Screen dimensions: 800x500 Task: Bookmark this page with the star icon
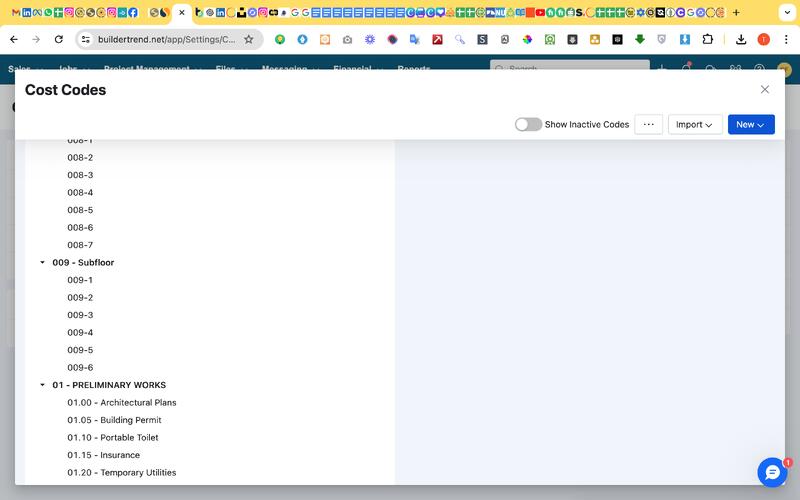click(x=248, y=39)
